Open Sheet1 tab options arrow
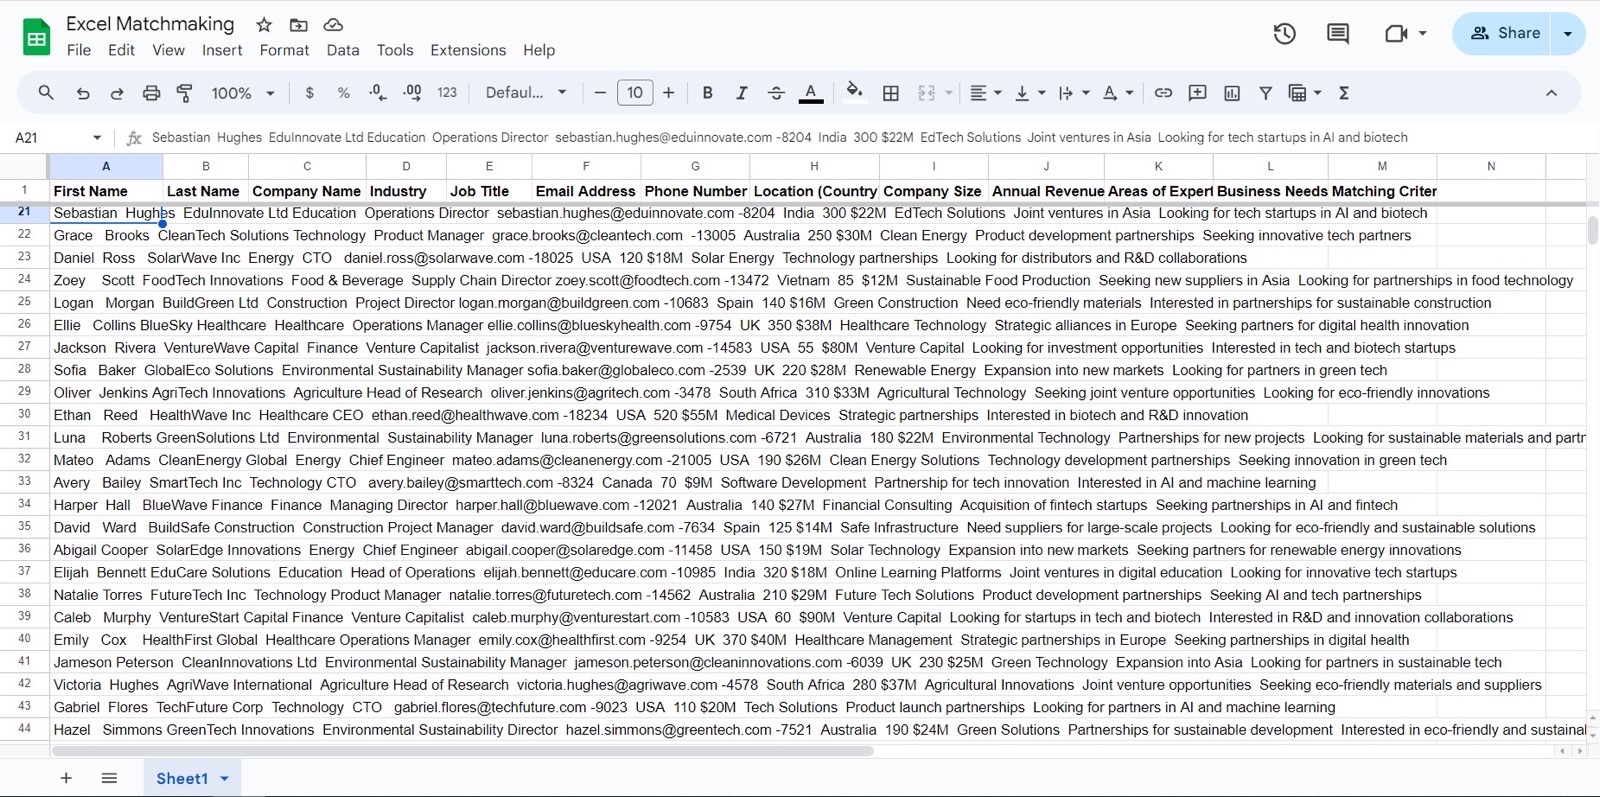This screenshot has height=797, width=1600. point(225,778)
